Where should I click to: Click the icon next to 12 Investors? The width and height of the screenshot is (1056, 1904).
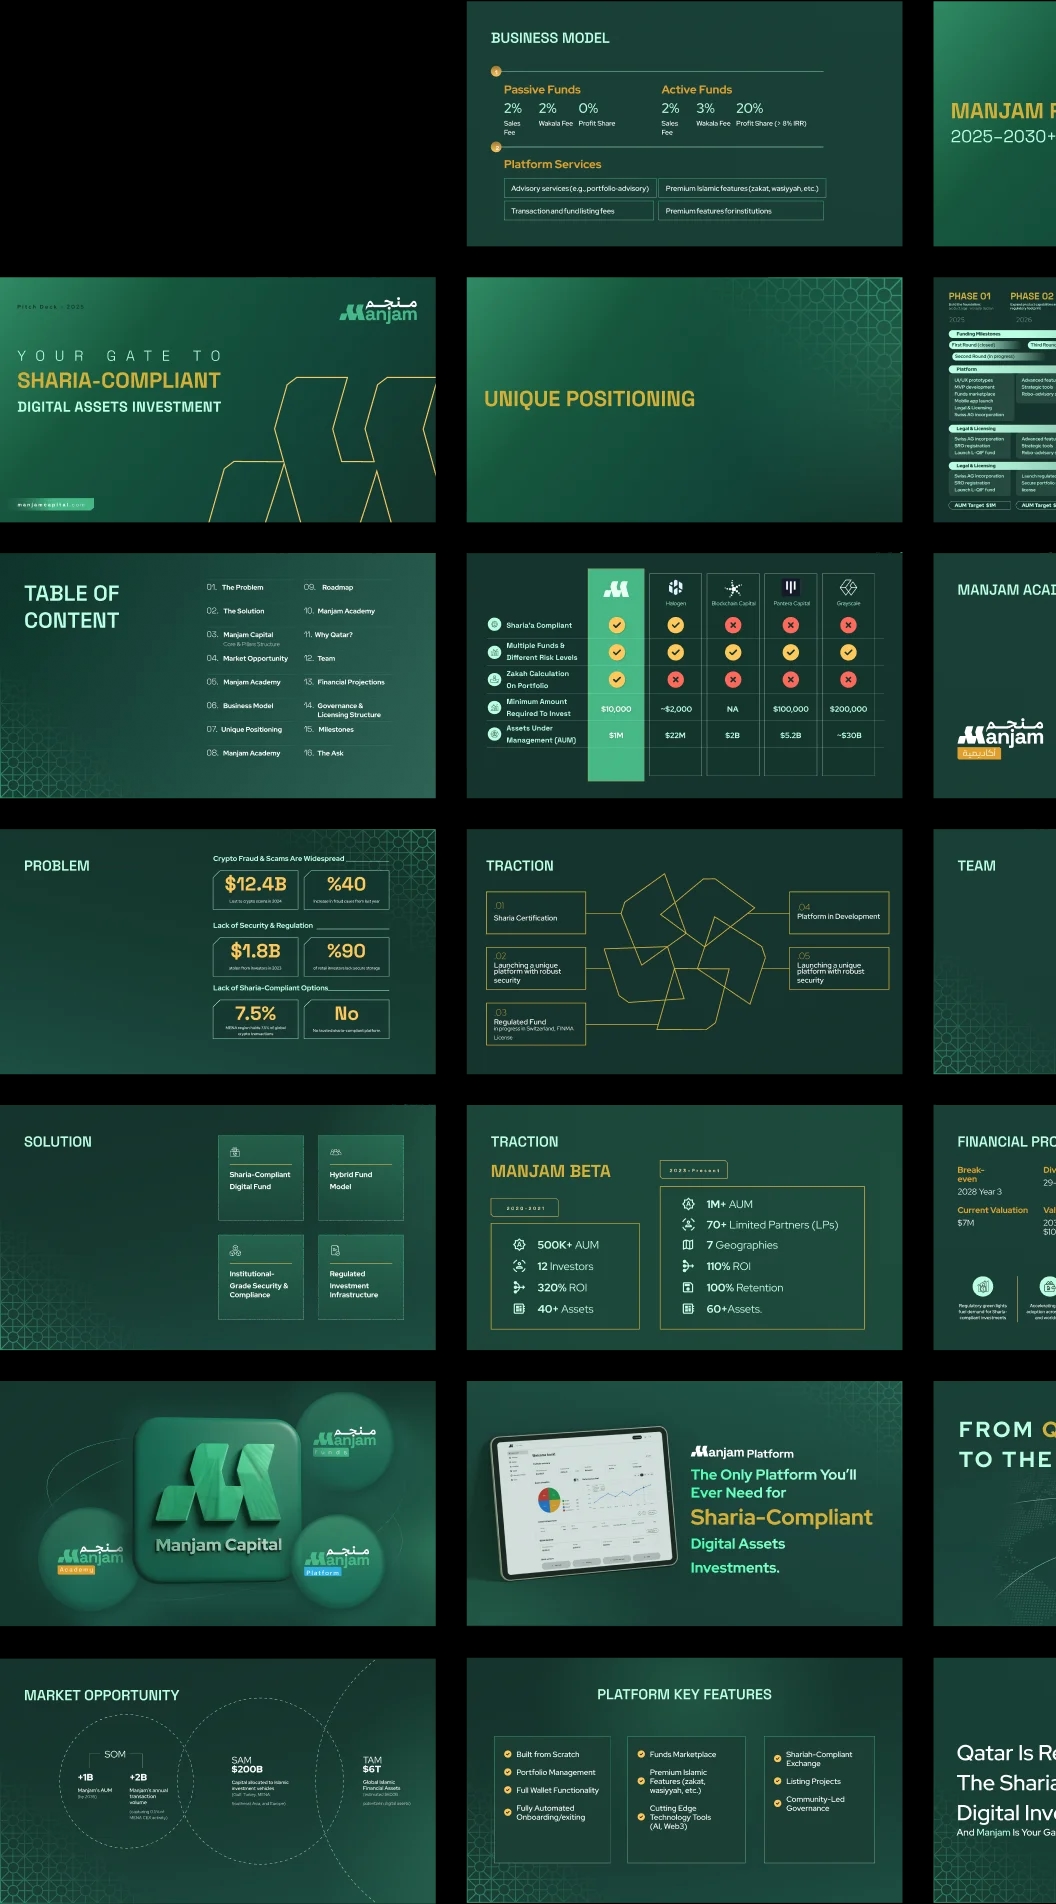(519, 1266)
